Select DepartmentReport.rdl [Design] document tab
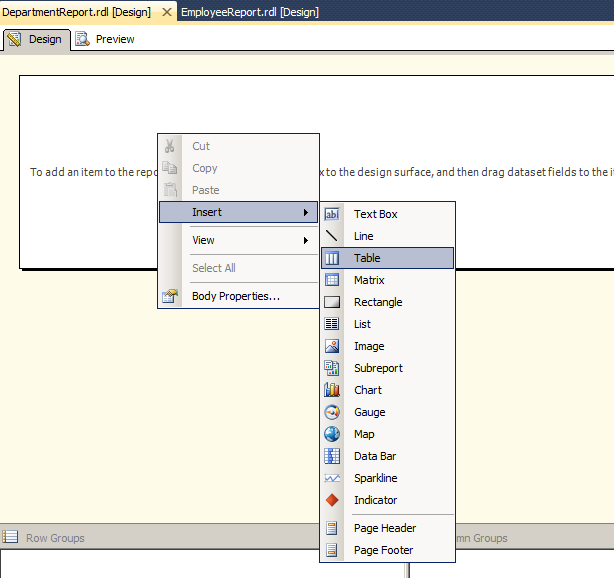 (x=76, y=12)
